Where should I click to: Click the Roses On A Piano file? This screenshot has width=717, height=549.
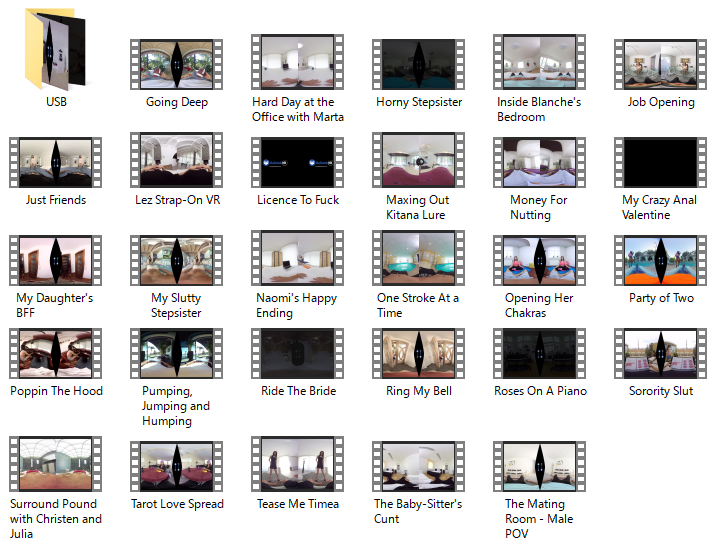[540, 352]
